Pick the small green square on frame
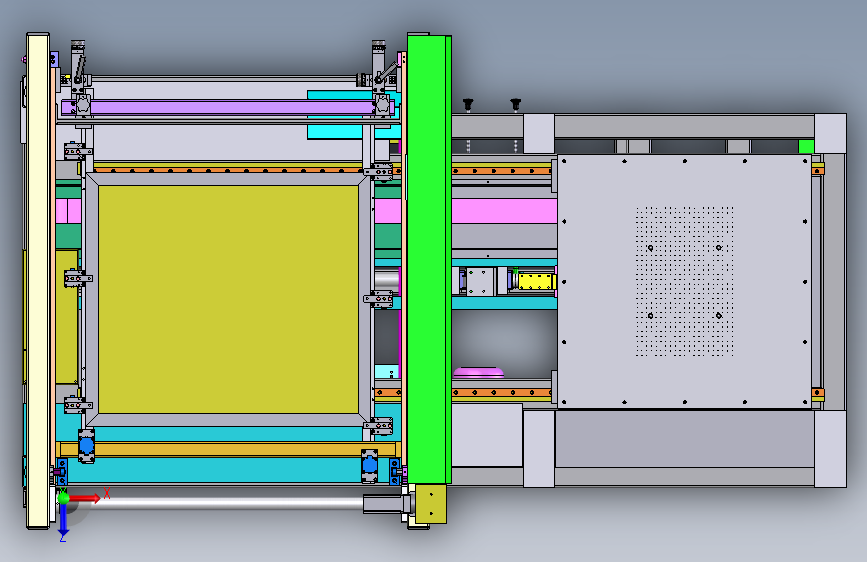The image size is (867, 562). click(806, 147)
